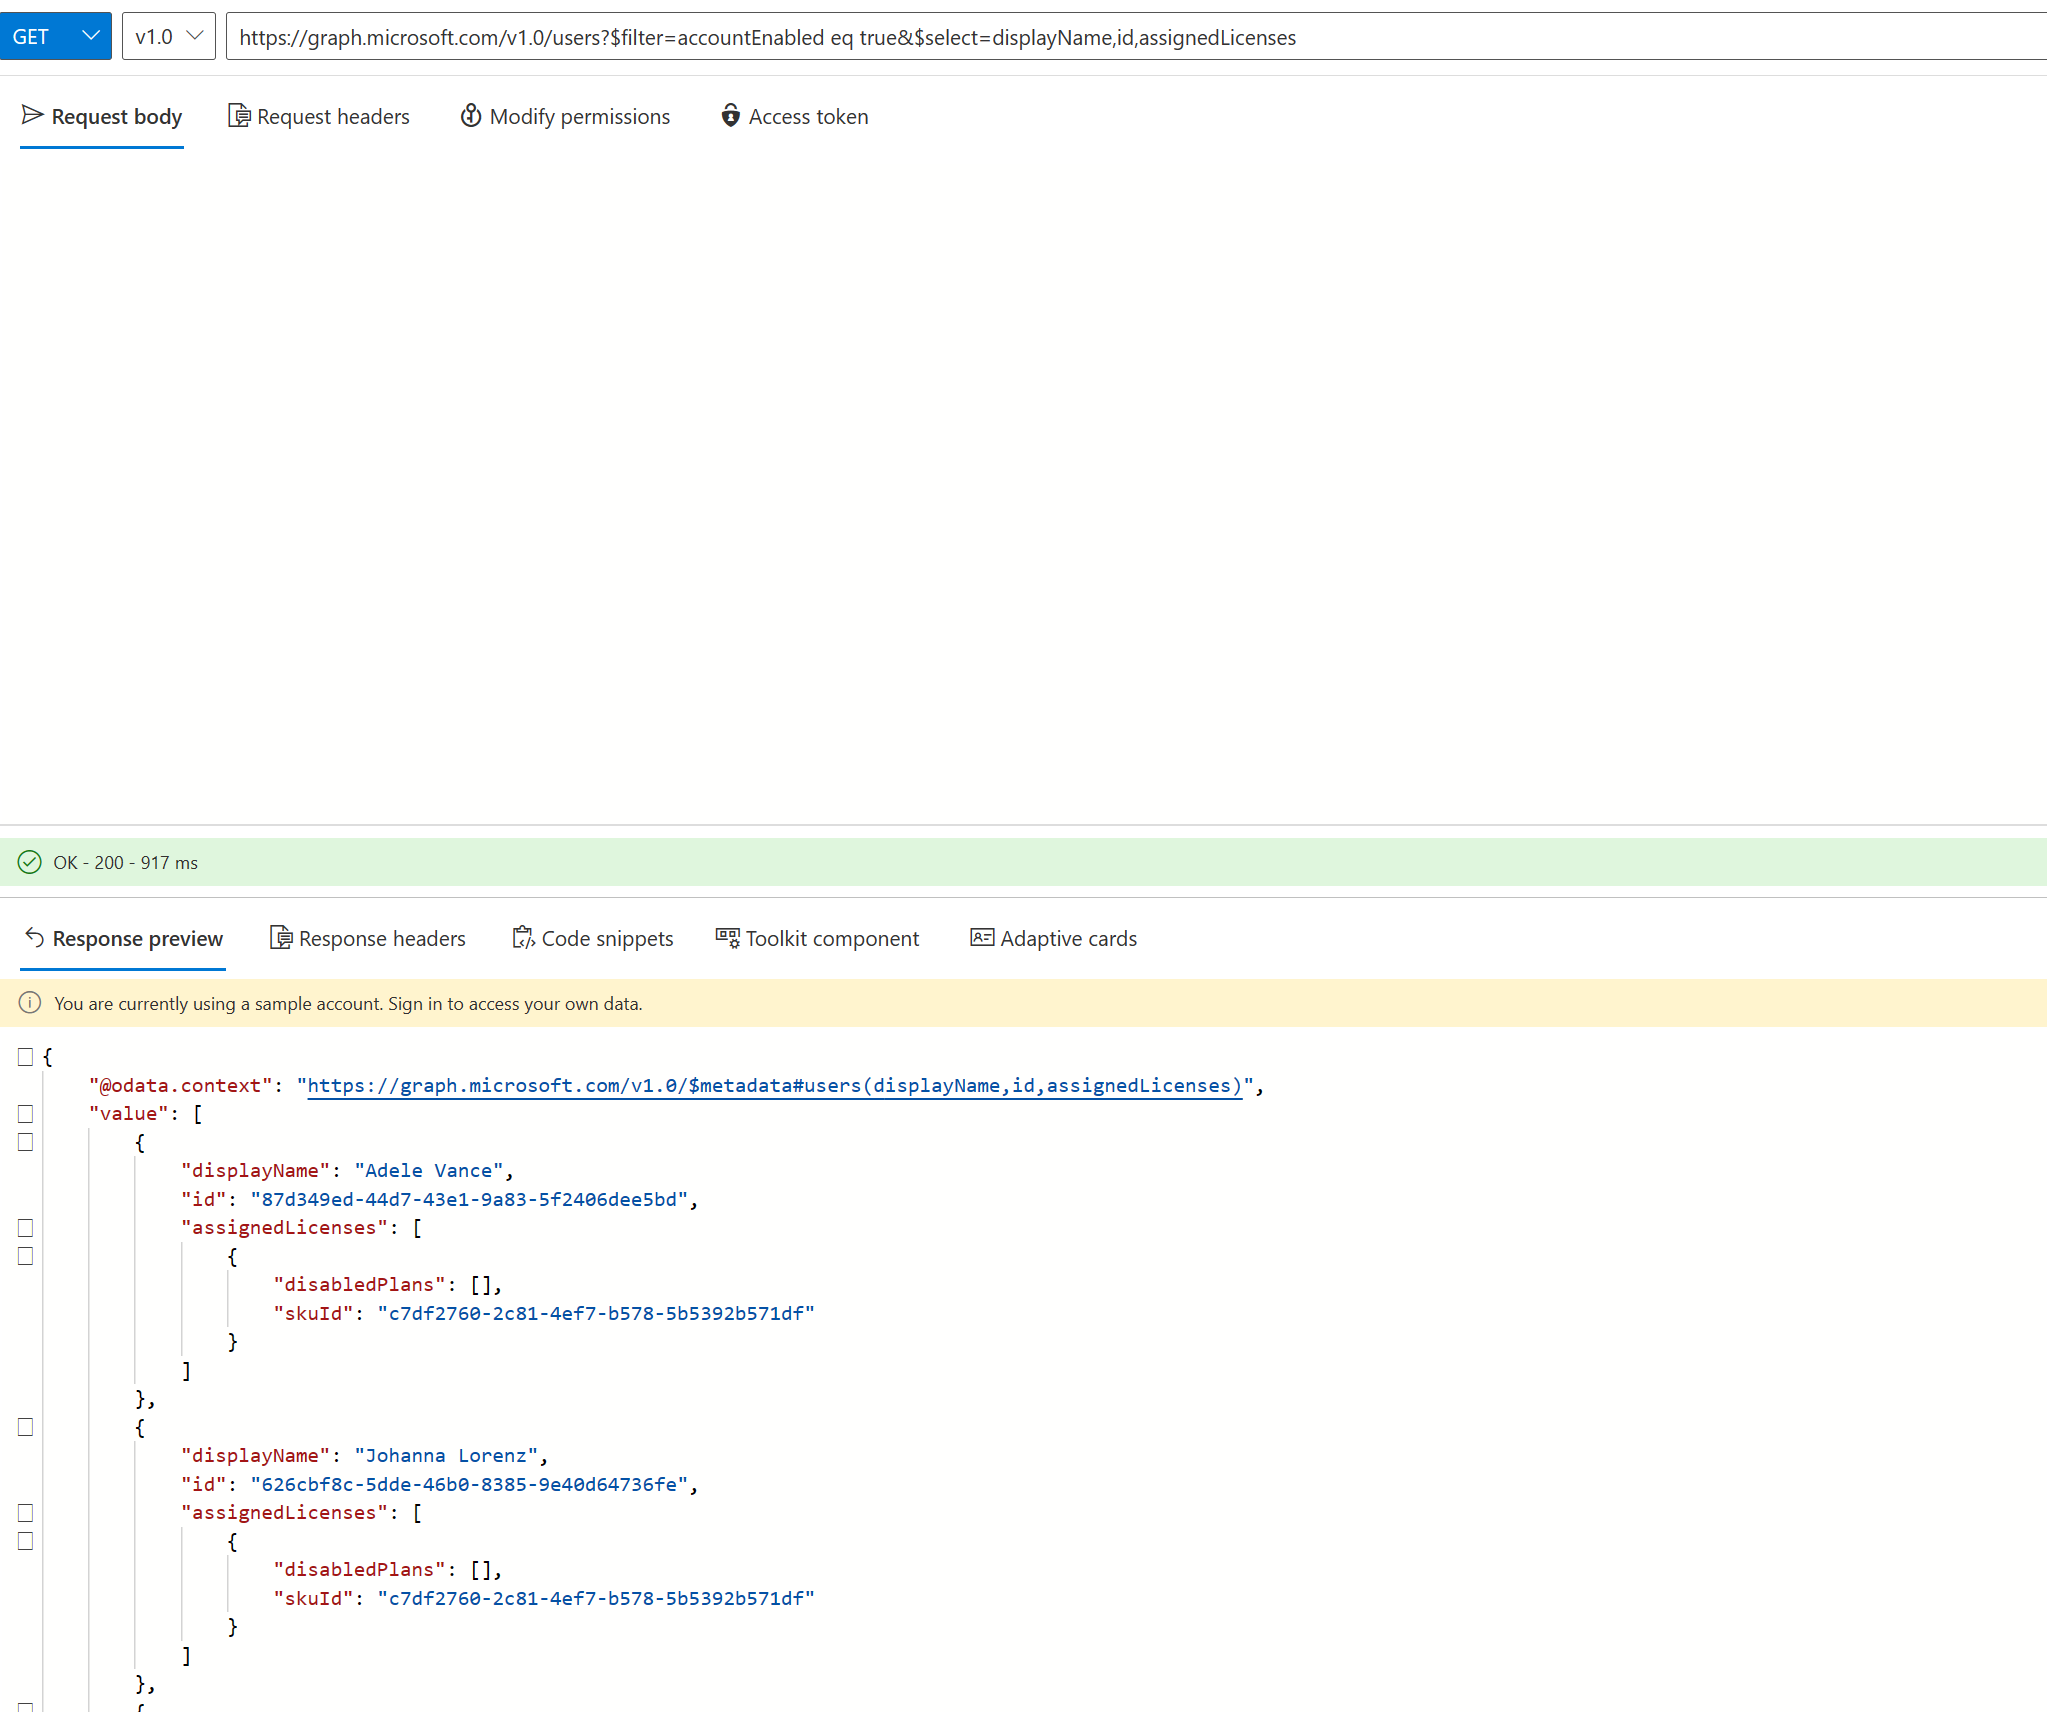Switch to the Response preview tab
This screenshot has height=1712, width=2047.
137,938
